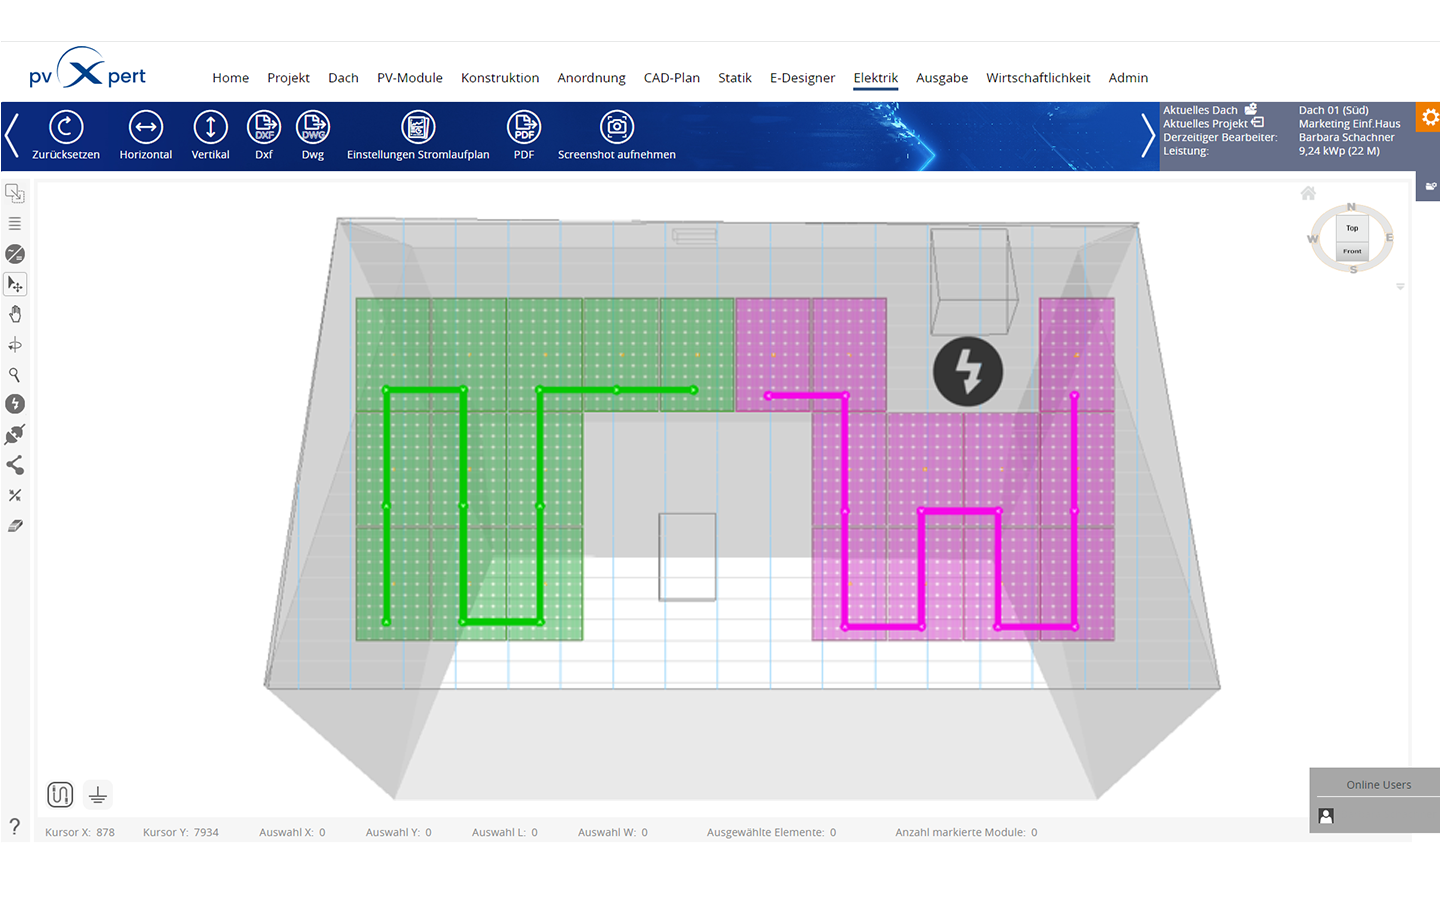Choose the magnifier zoom tool
Image resolution: width=1440 pixels, height=900 pixels.
click(x=15, y=375)
